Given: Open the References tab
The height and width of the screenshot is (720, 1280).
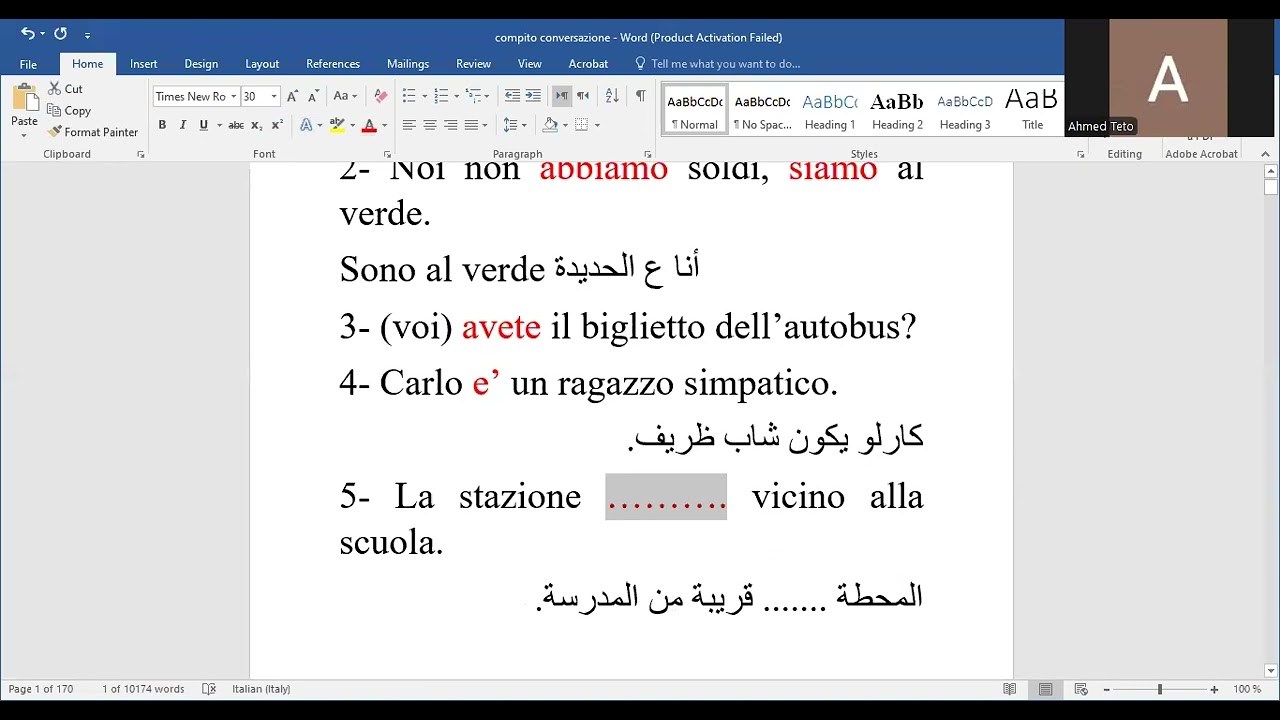Looking at the screenshot, I should coord(333,64).
